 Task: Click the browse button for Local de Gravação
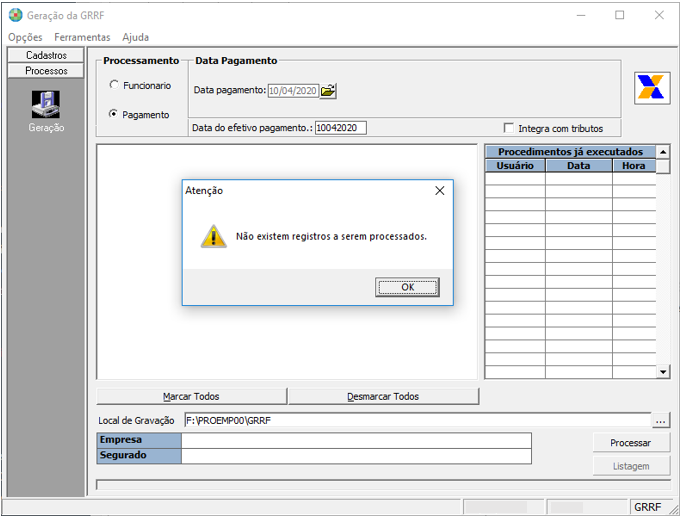660,421
